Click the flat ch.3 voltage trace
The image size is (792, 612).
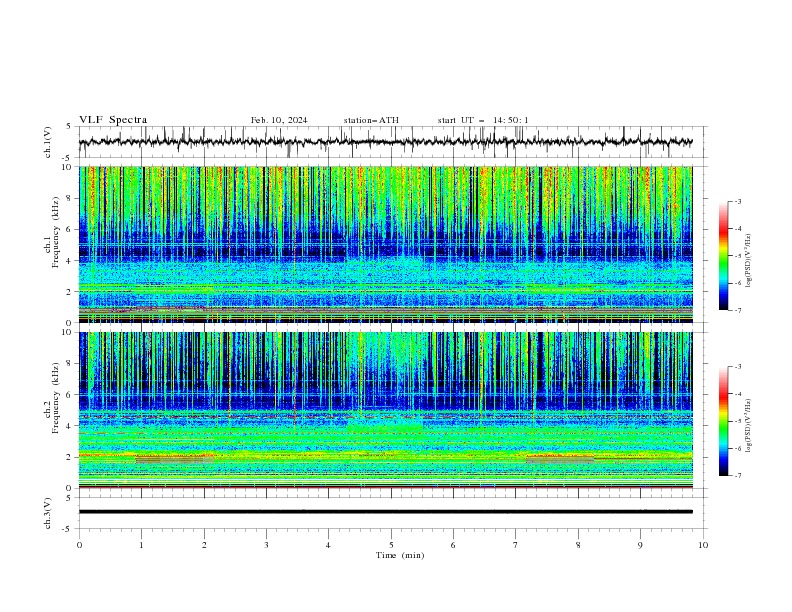(x=385, y=512)
